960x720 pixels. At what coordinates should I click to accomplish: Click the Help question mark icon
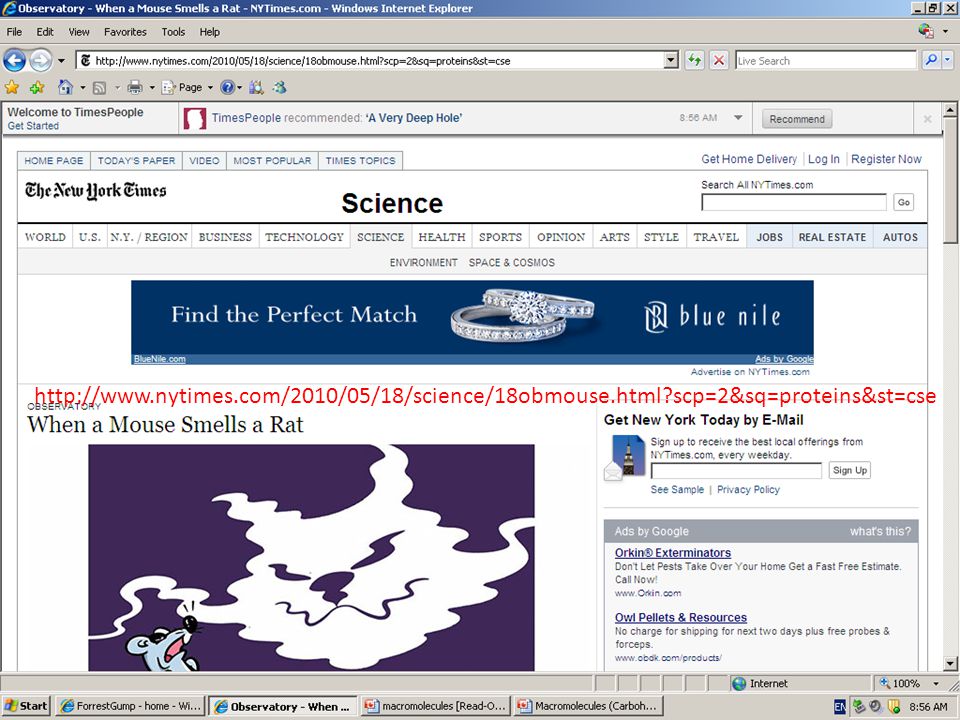click(x=227, y=88)
